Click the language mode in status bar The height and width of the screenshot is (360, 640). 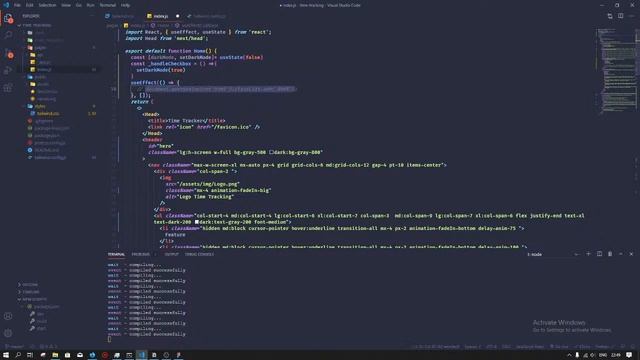[x=530, y=347]
